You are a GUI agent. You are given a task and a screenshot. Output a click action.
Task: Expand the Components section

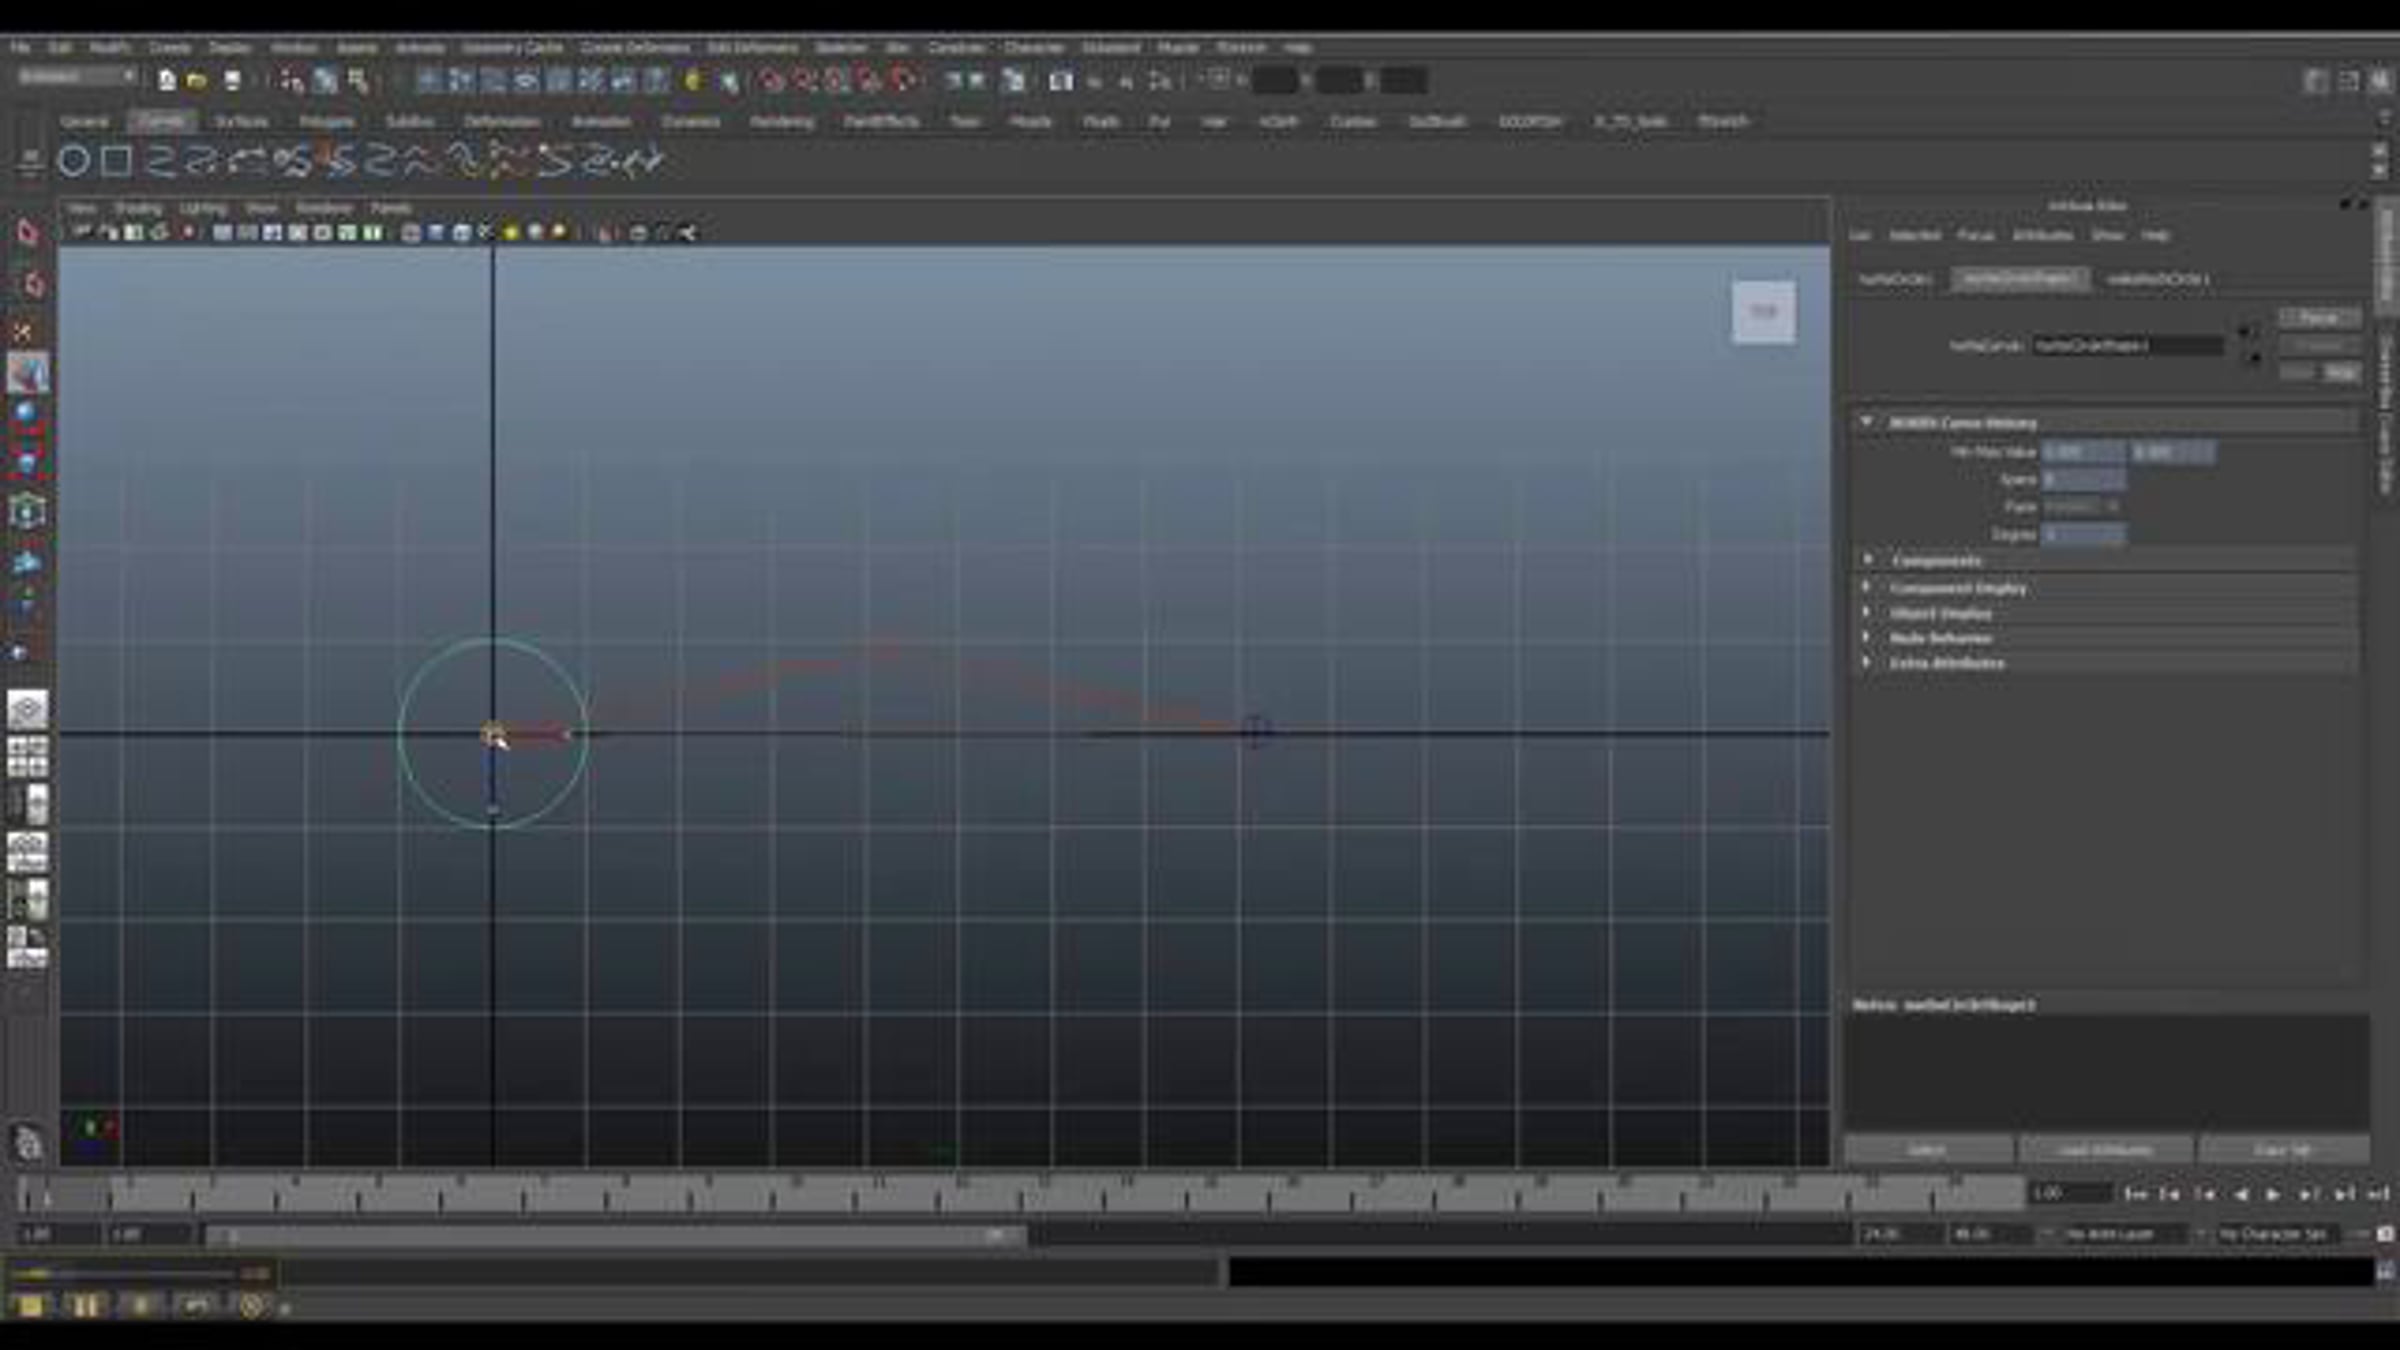click(1866, 560)
